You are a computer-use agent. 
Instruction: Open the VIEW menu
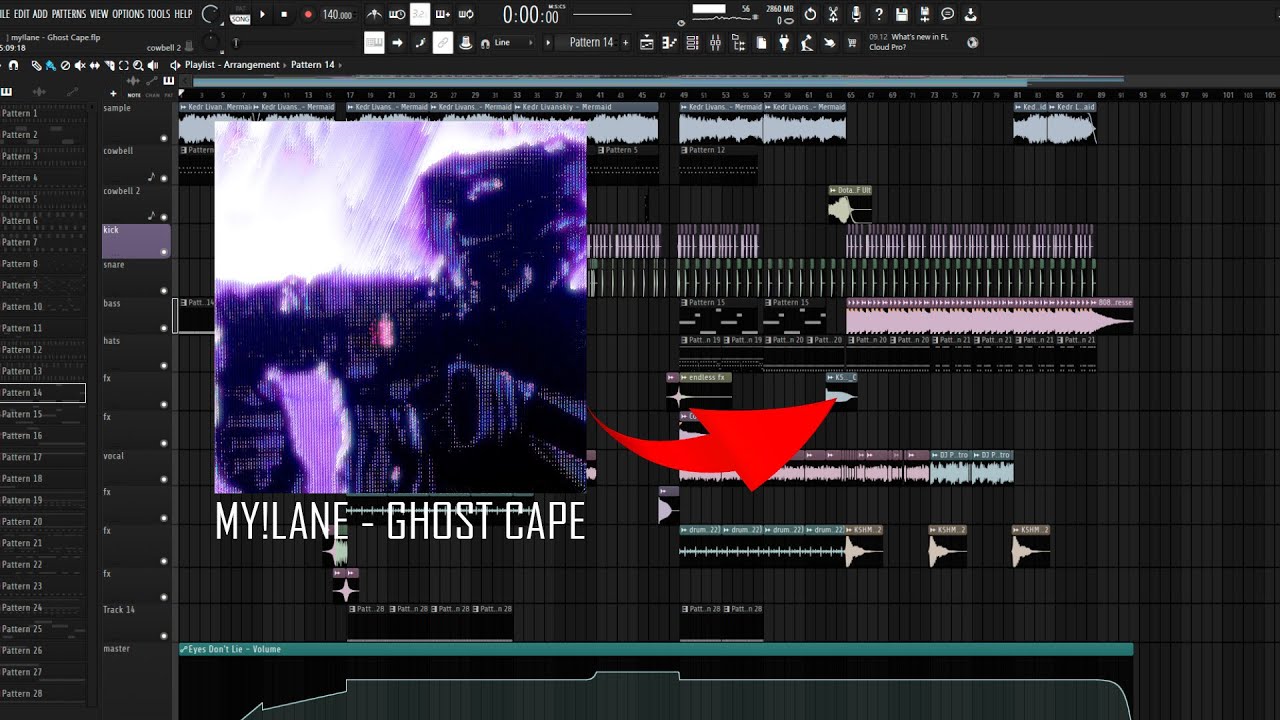point(99,14)
